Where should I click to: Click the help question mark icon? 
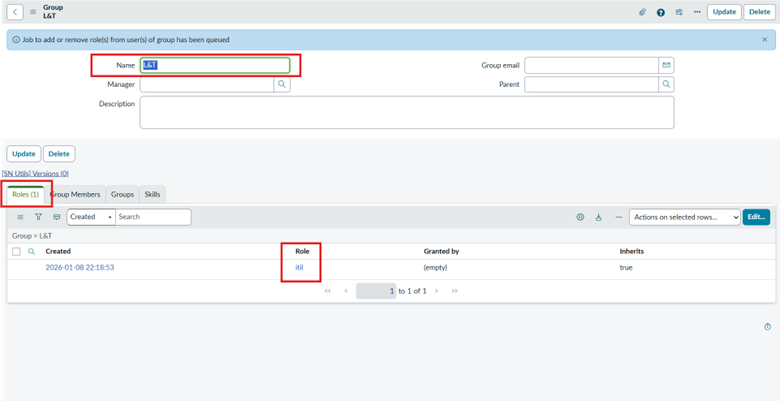(661, 12)
